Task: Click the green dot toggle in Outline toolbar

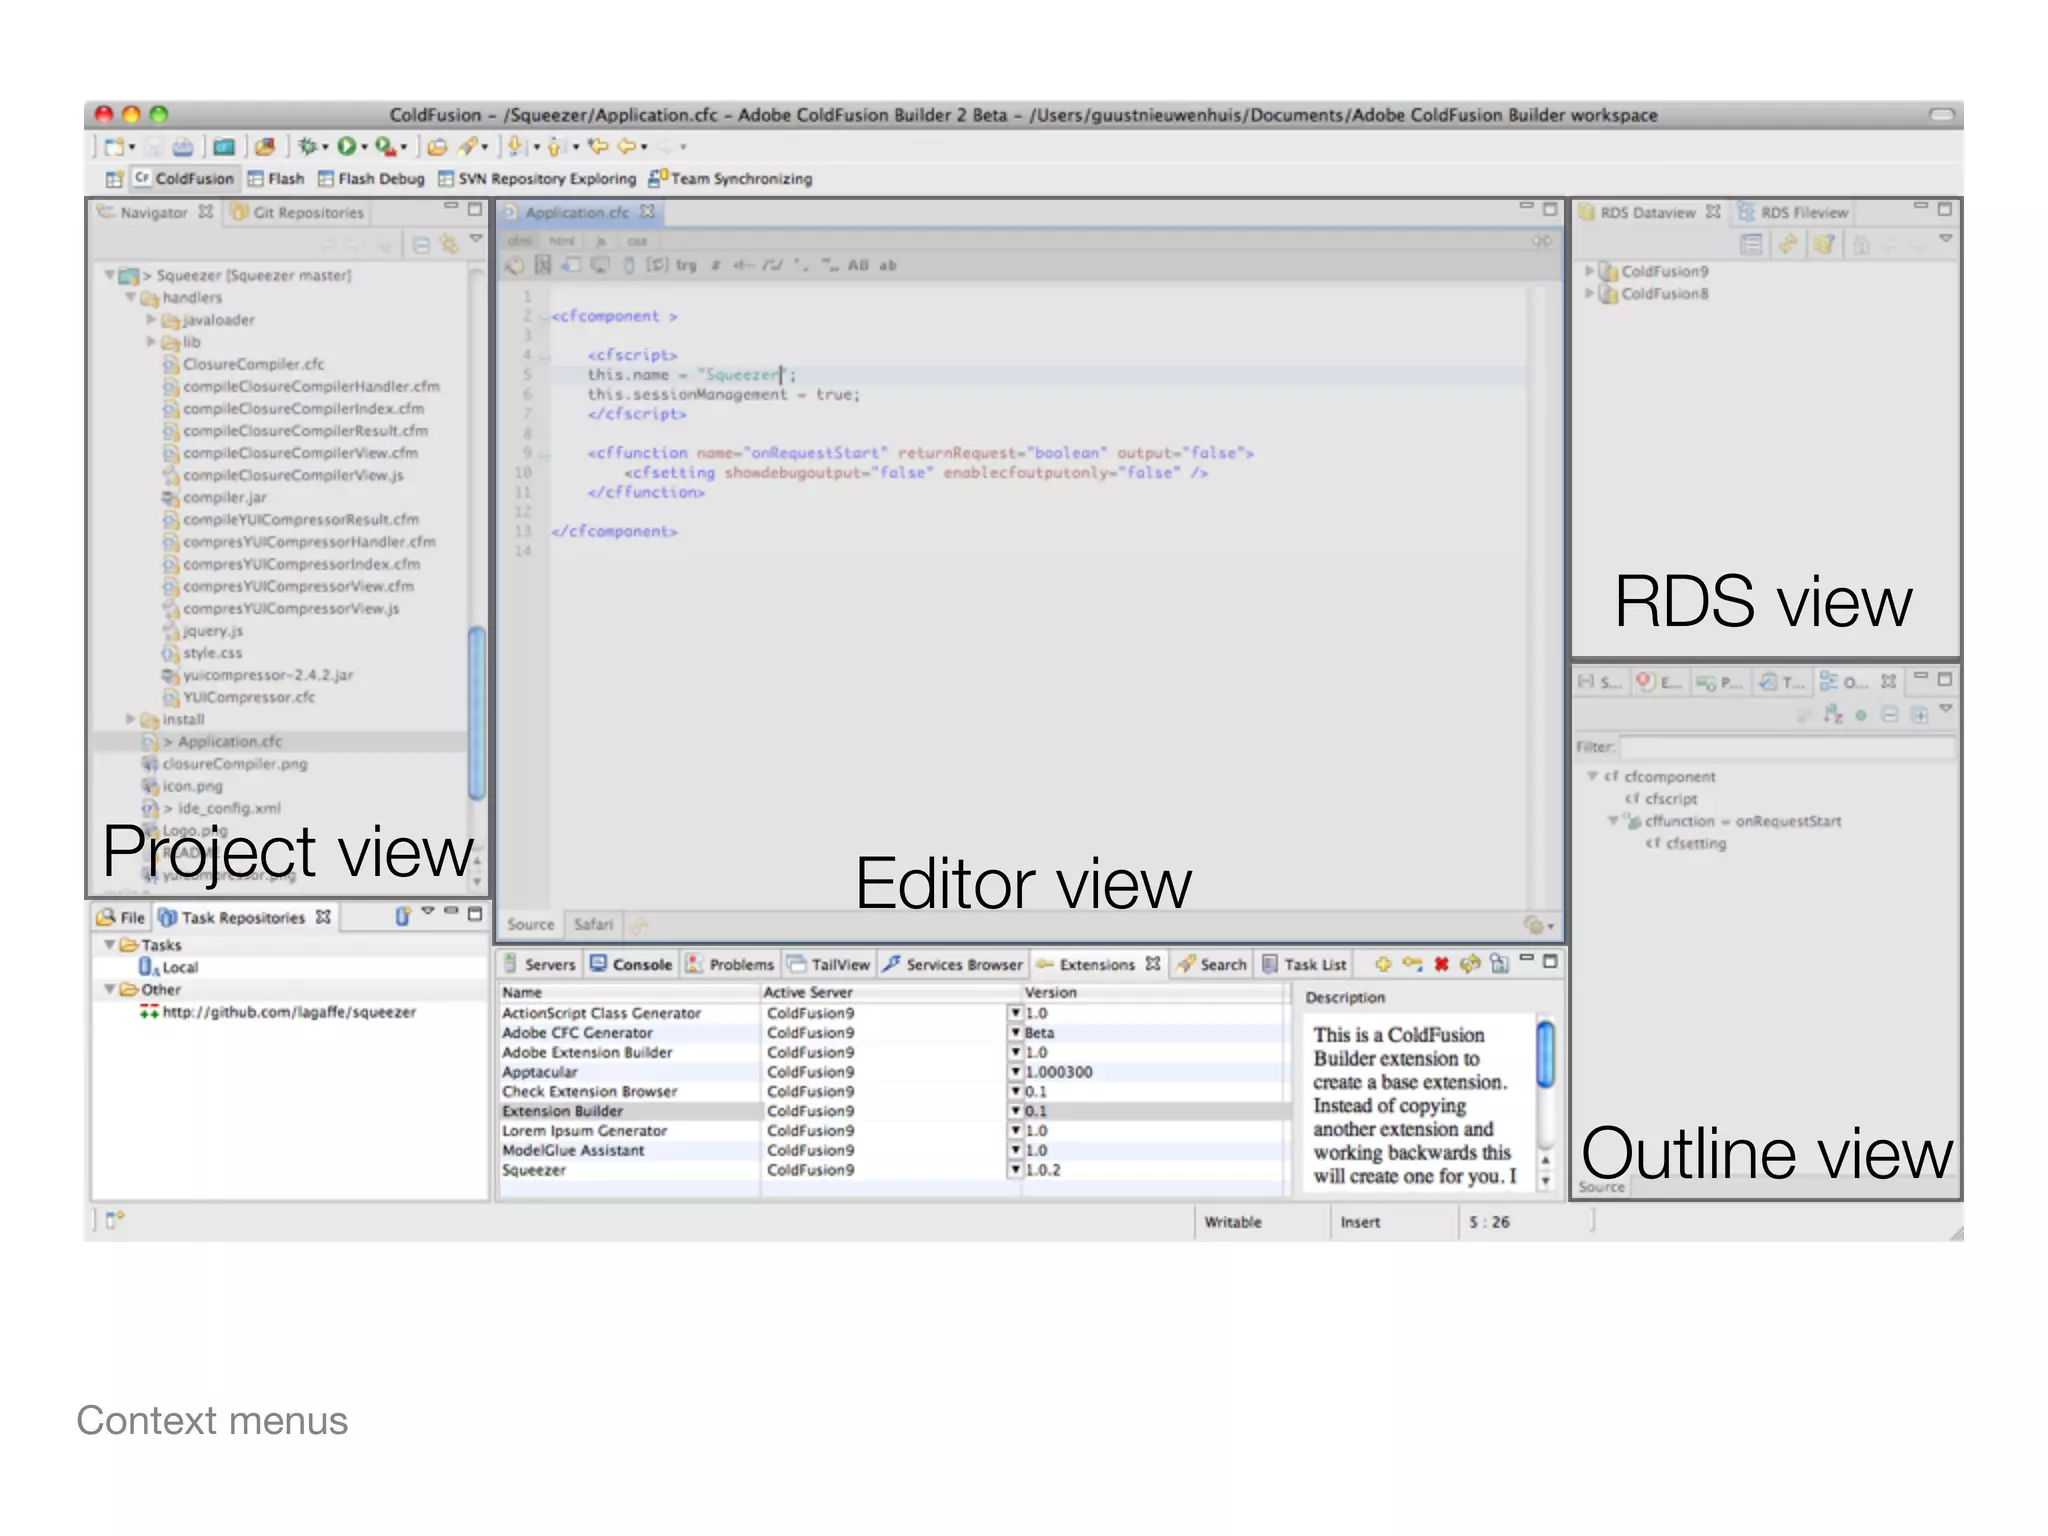Action: tap(1861, 715)
